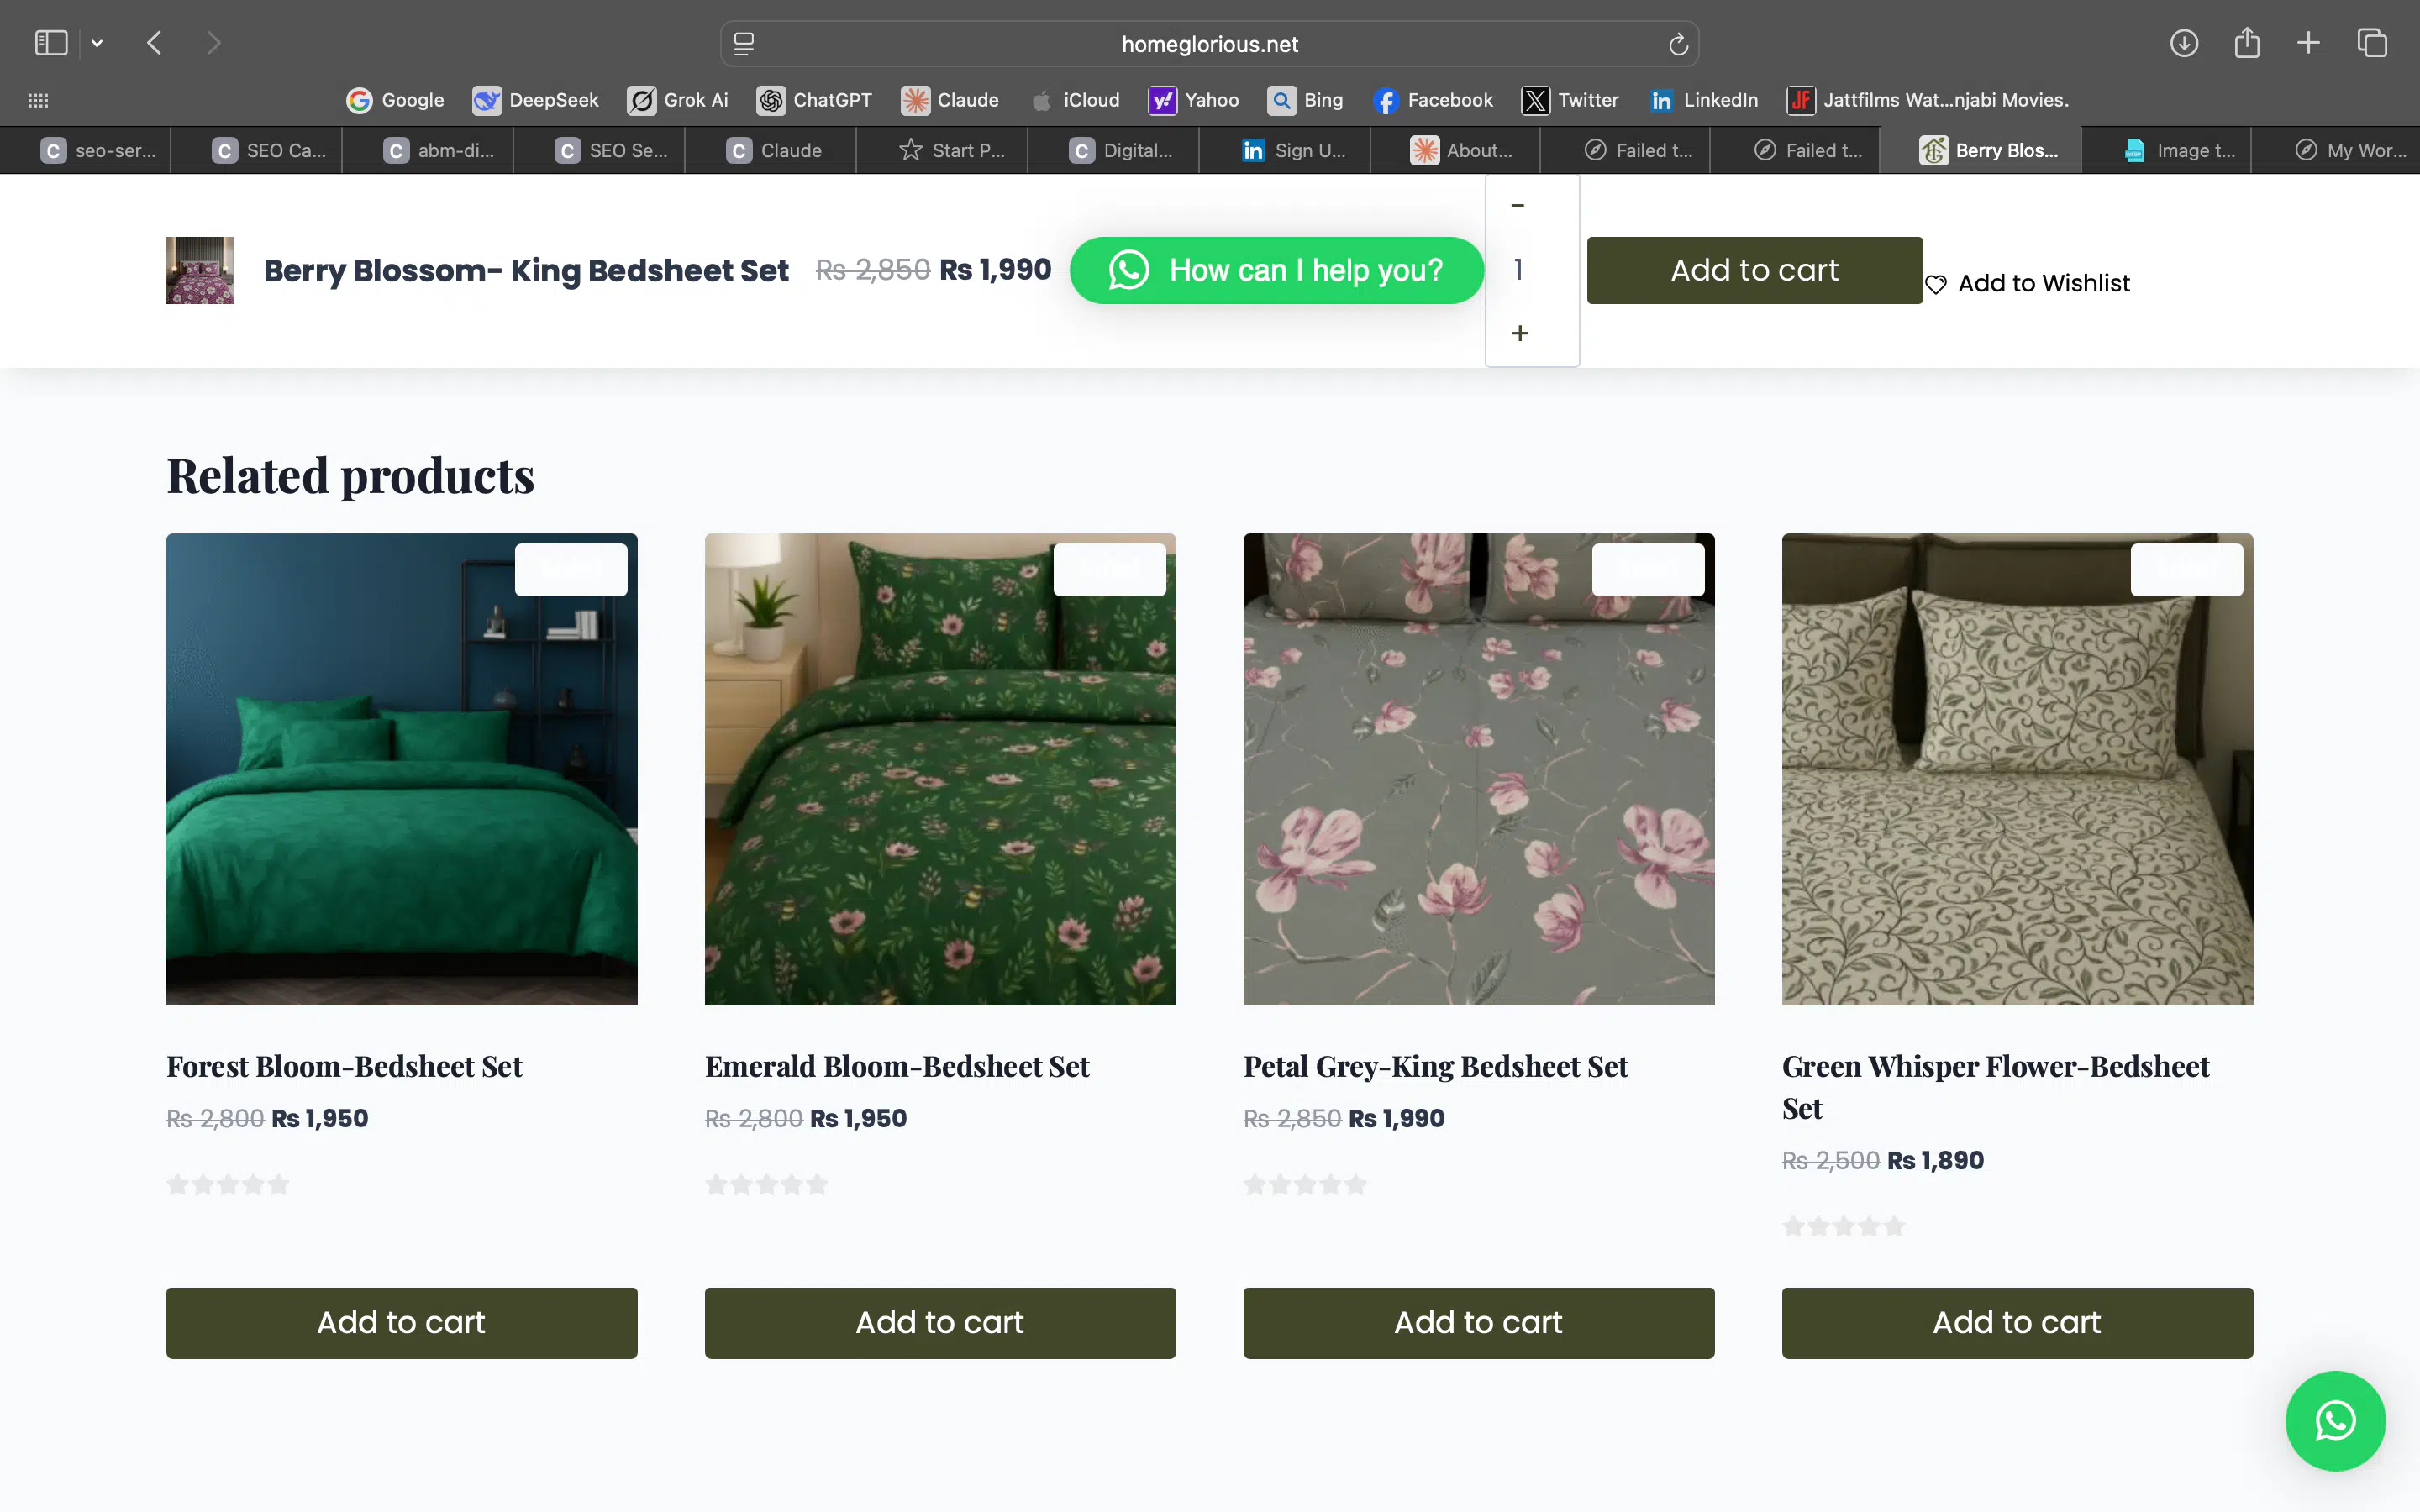
Task: Click How can I help you button
Action: (1276, 270)
